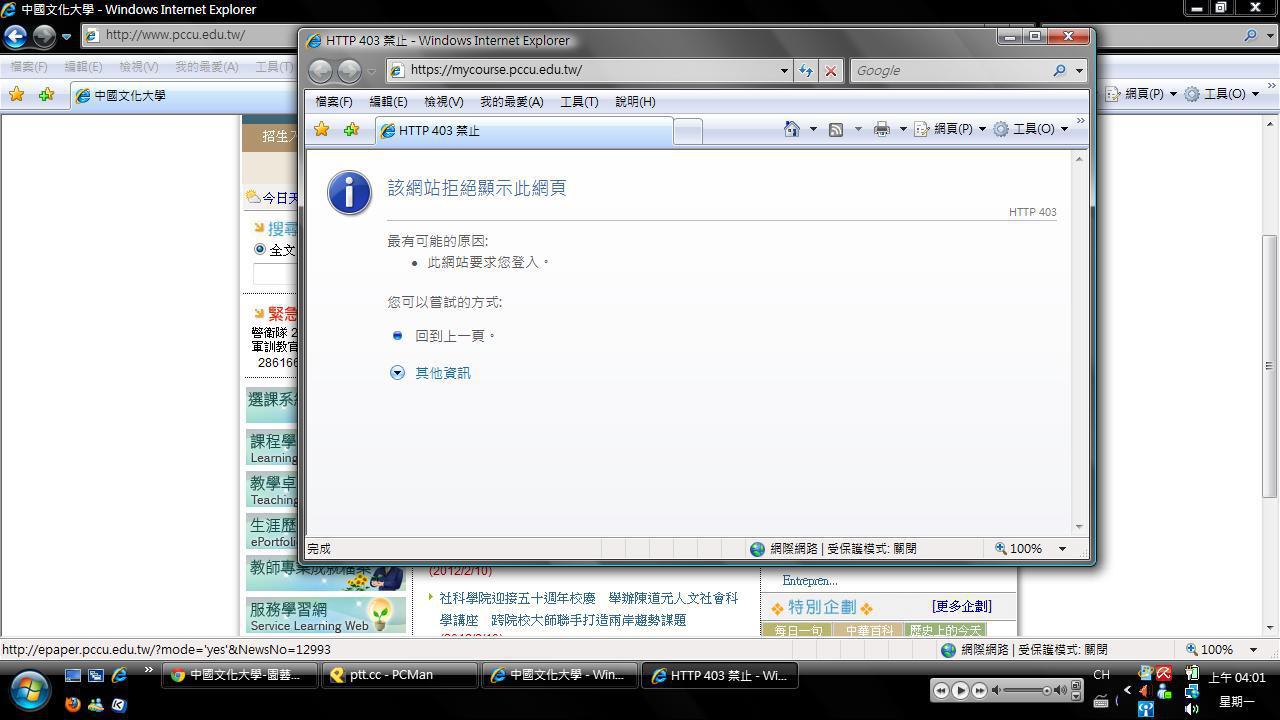The width and height of the screenshot is (1280, 720).
Task: Click the Next track button in the taskbar player
Action: (x=979, y=690)
